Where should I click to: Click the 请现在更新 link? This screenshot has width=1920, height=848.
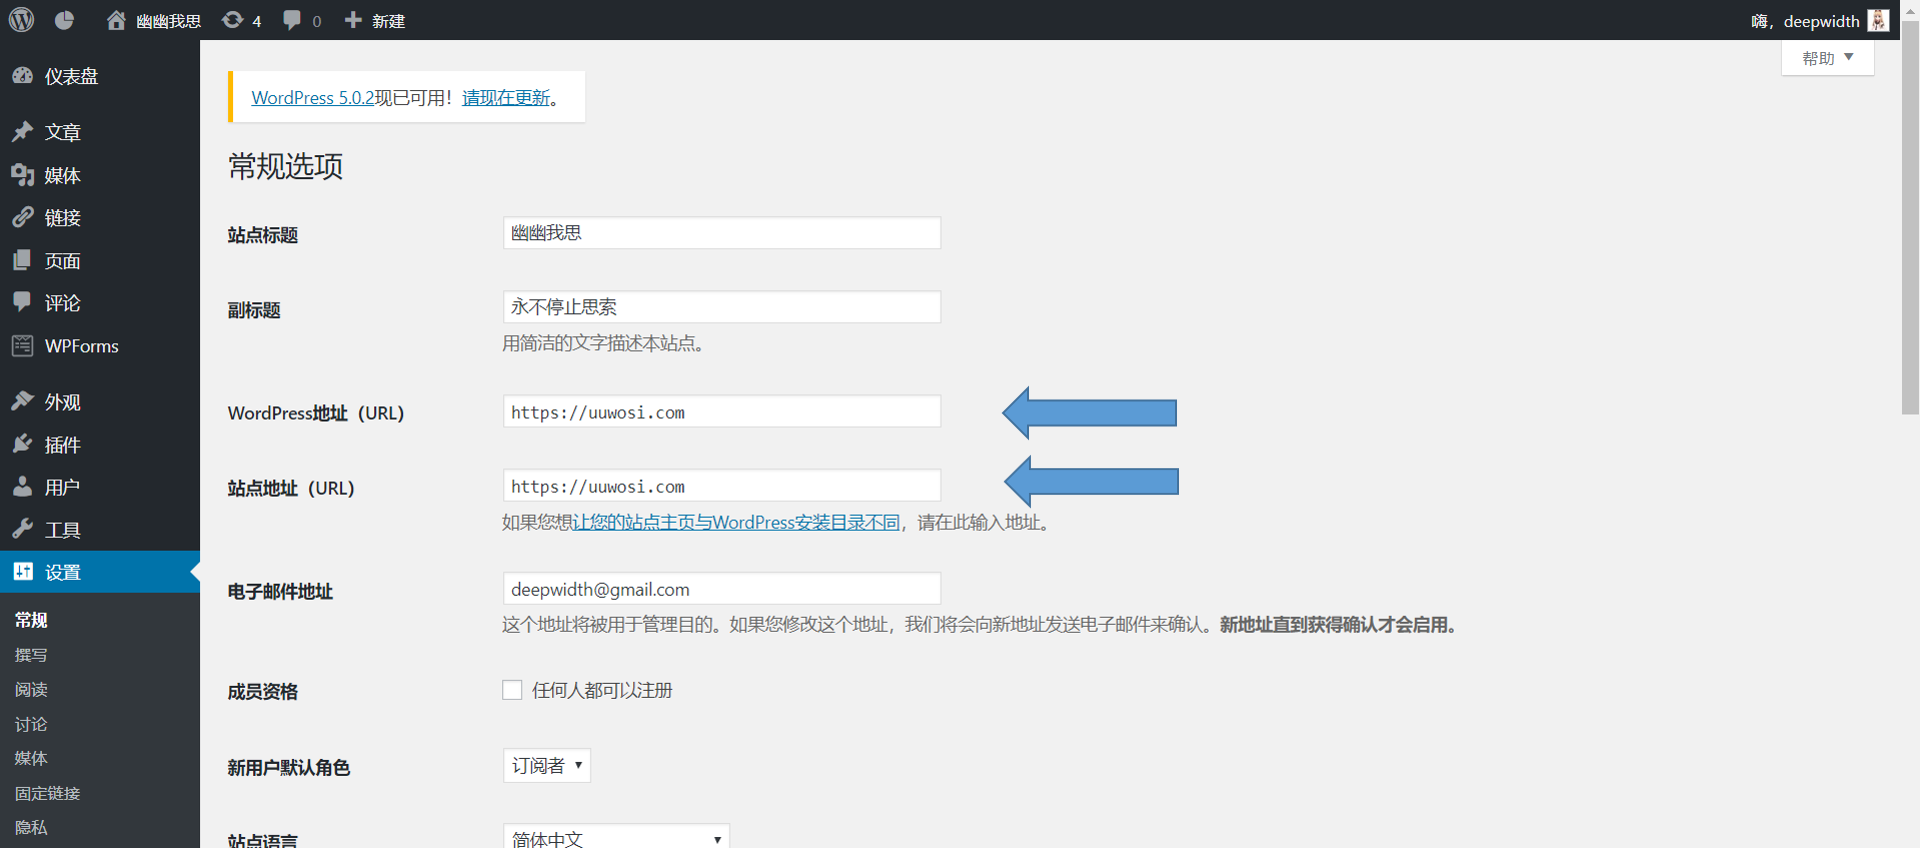[506, 97]
